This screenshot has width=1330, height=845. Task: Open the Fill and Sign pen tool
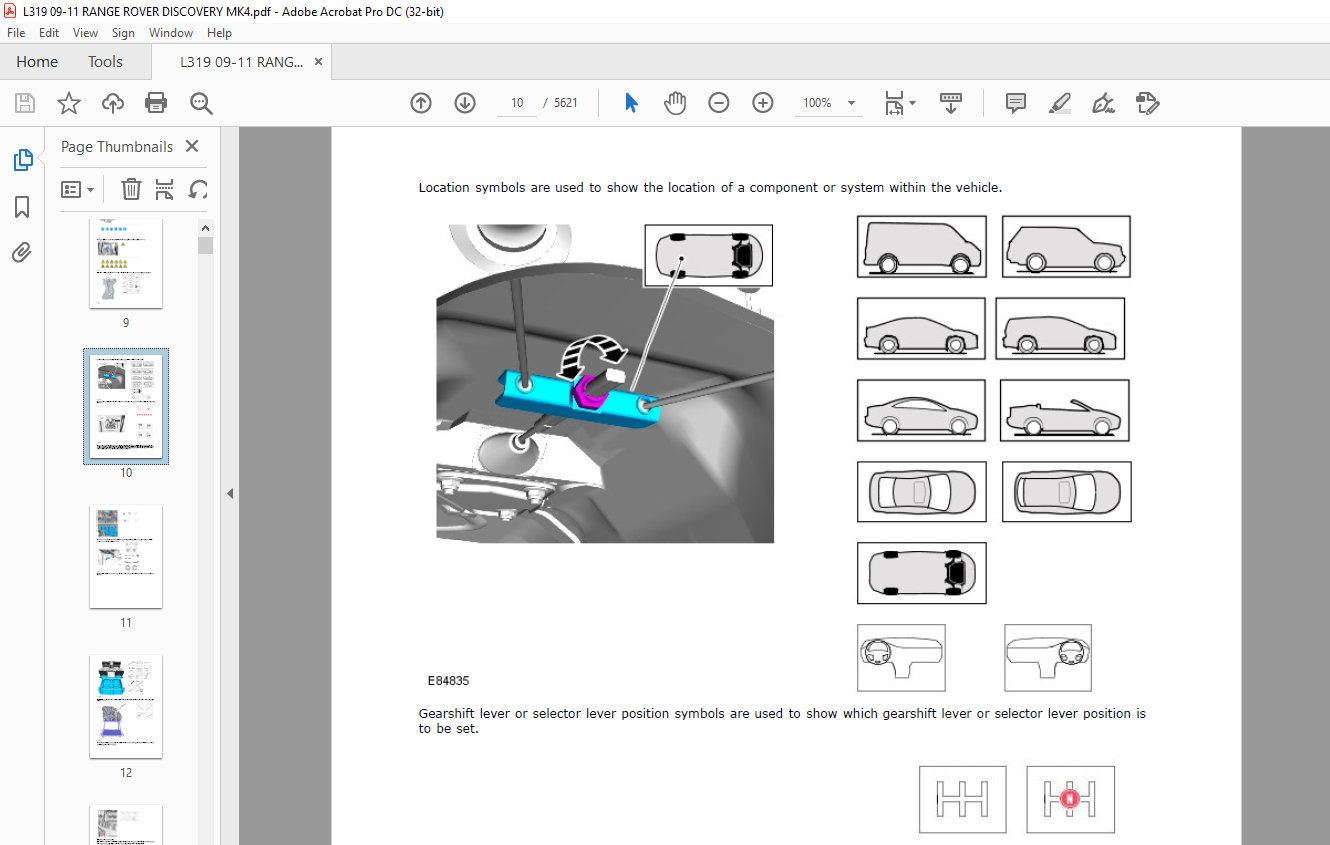pyautogui.click(x=1104, y=103)
